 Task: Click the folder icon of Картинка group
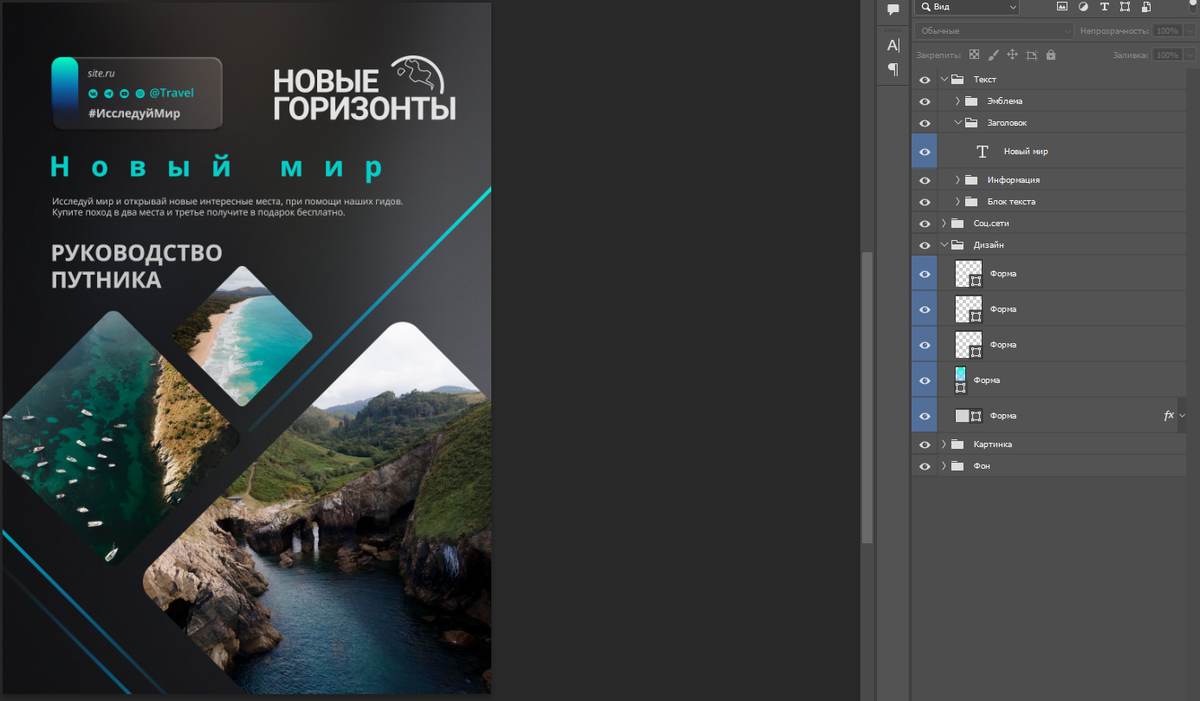coord(957,444)
